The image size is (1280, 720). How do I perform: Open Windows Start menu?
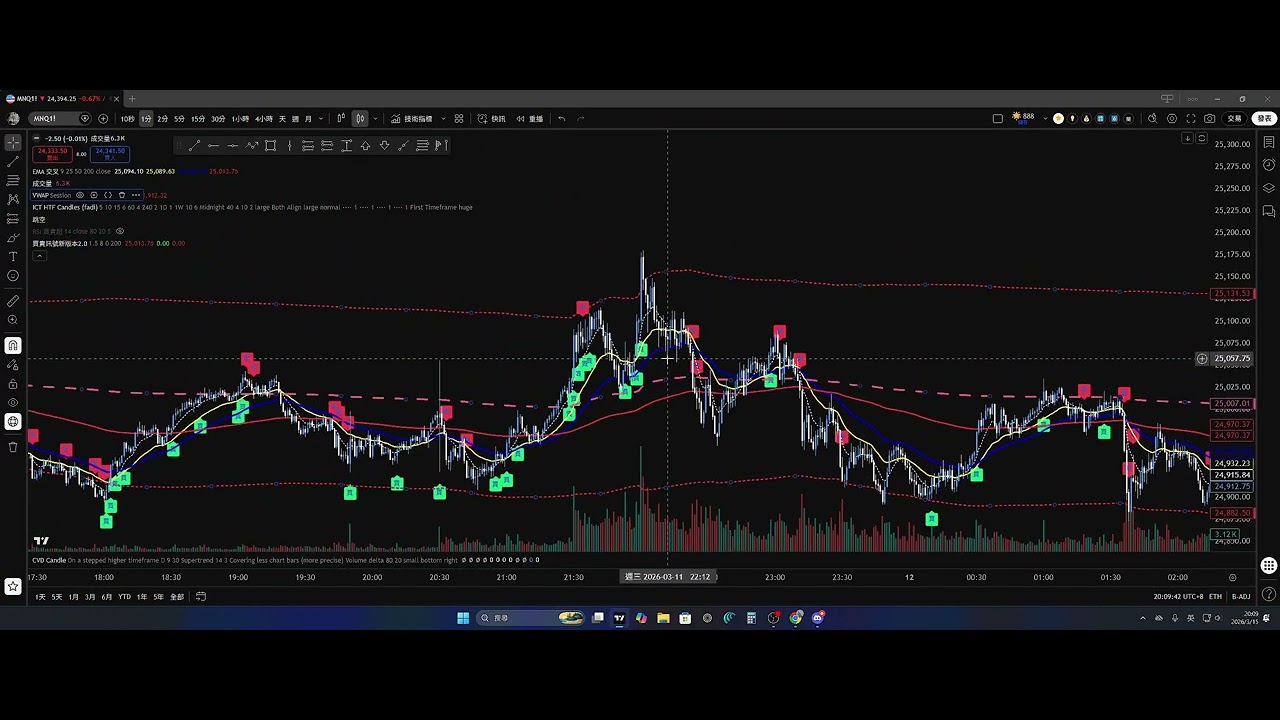click(x=463, y=618)
